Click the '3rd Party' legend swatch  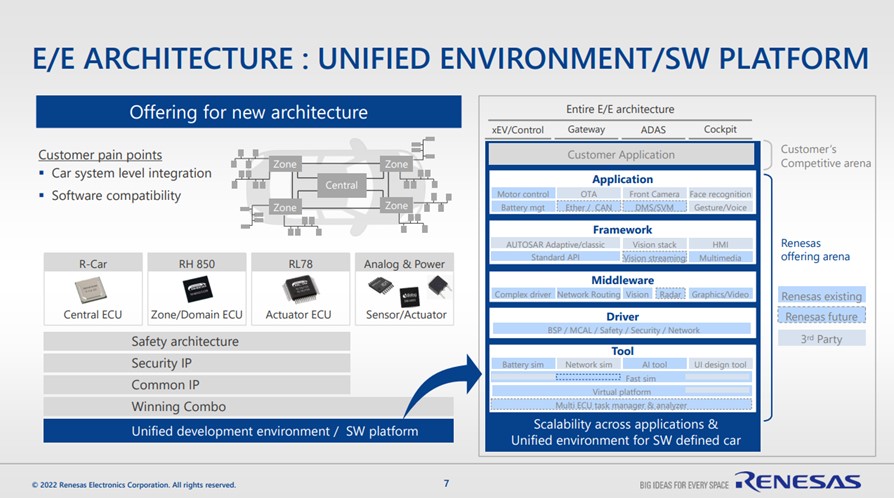tap(822, 338)
